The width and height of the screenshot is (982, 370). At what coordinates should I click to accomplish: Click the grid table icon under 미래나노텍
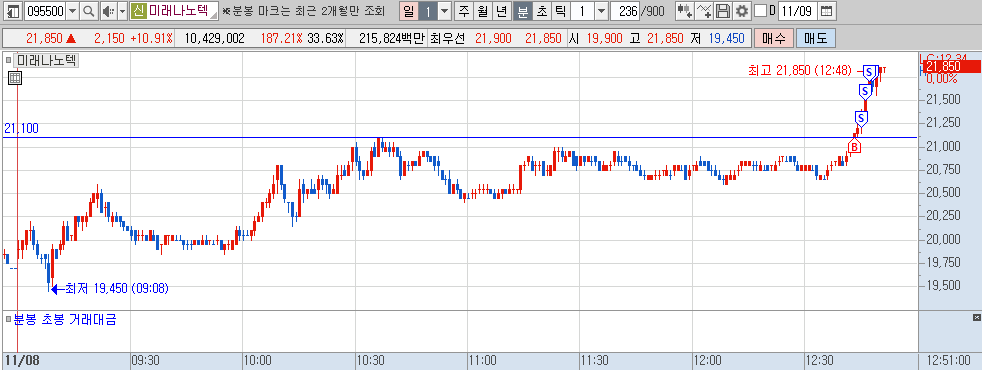tap(15, 78)
